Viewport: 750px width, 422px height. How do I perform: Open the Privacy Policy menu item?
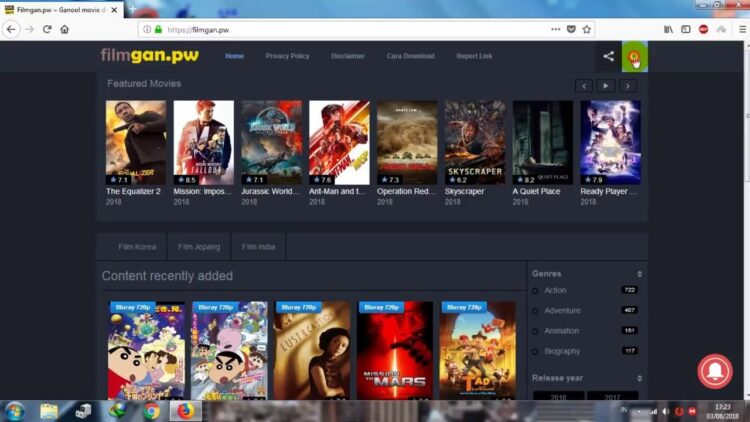point(287,56)
